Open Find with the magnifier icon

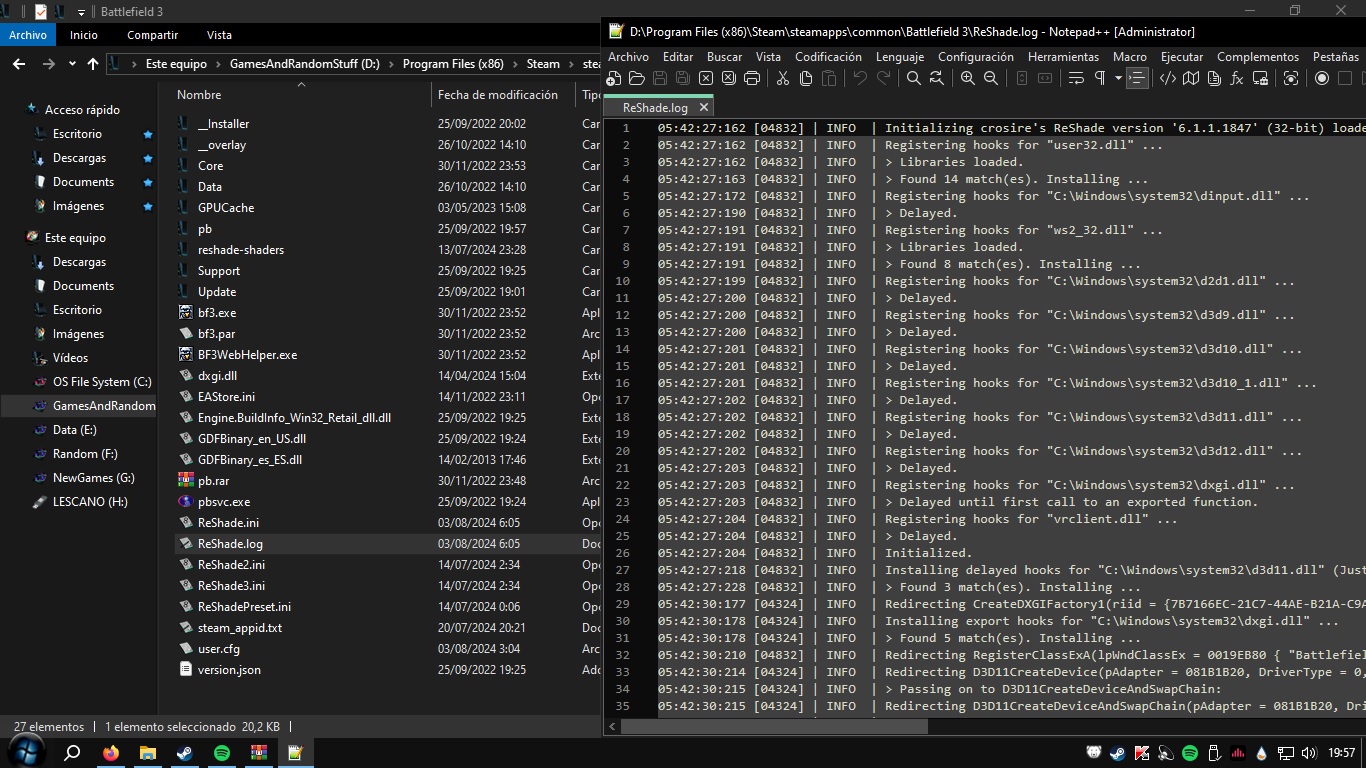[913, 78]
